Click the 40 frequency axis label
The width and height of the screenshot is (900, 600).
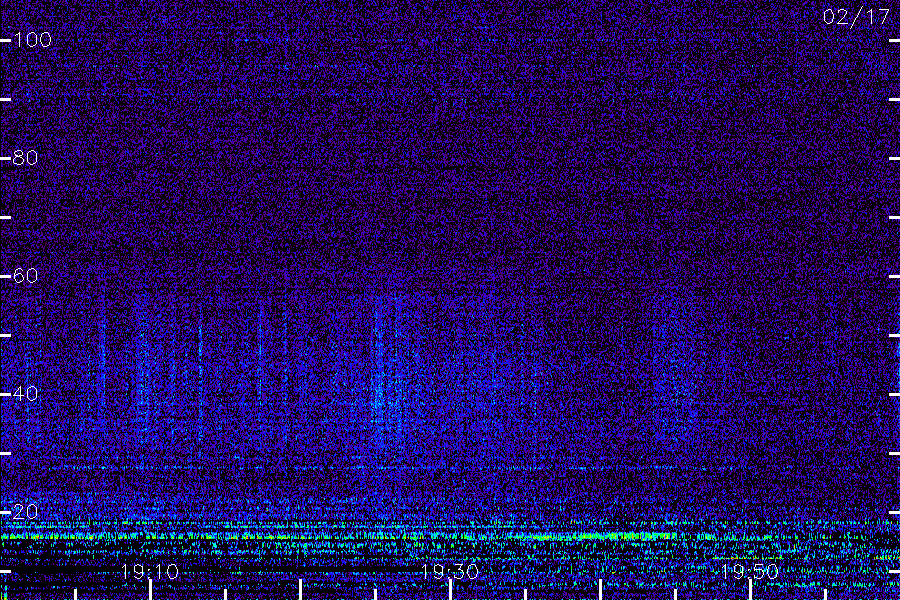coord(25,393)
